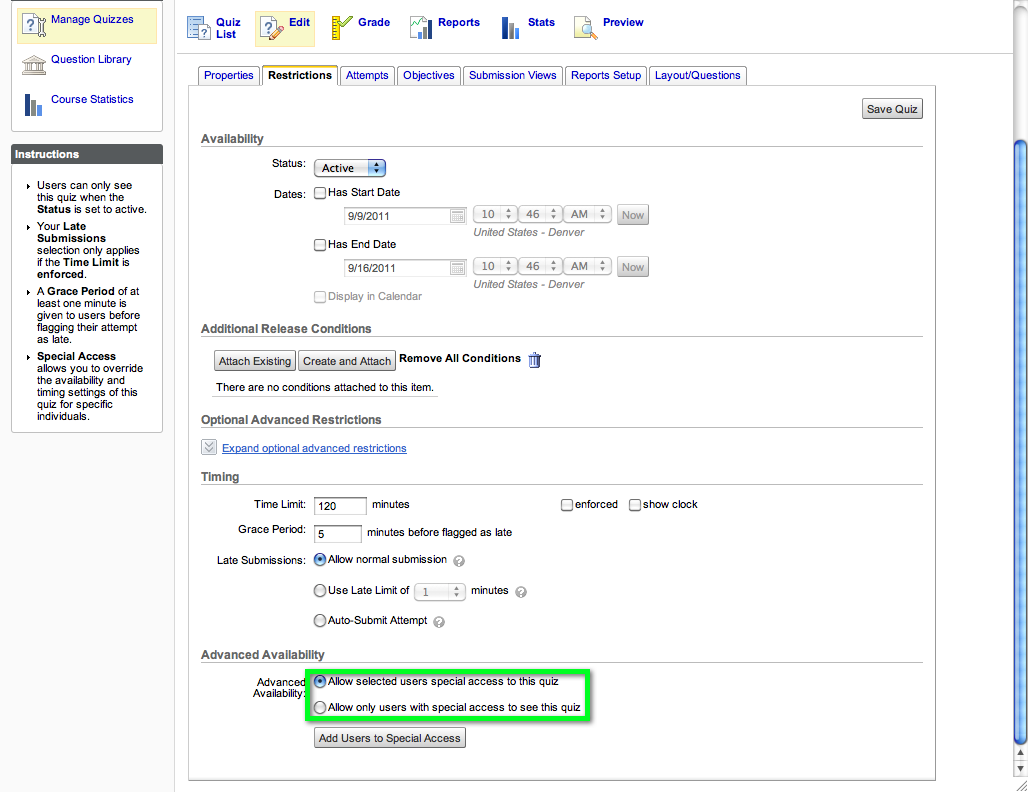
Task: Open the end date AM/PM selector
Action: [x=588, y=266]
